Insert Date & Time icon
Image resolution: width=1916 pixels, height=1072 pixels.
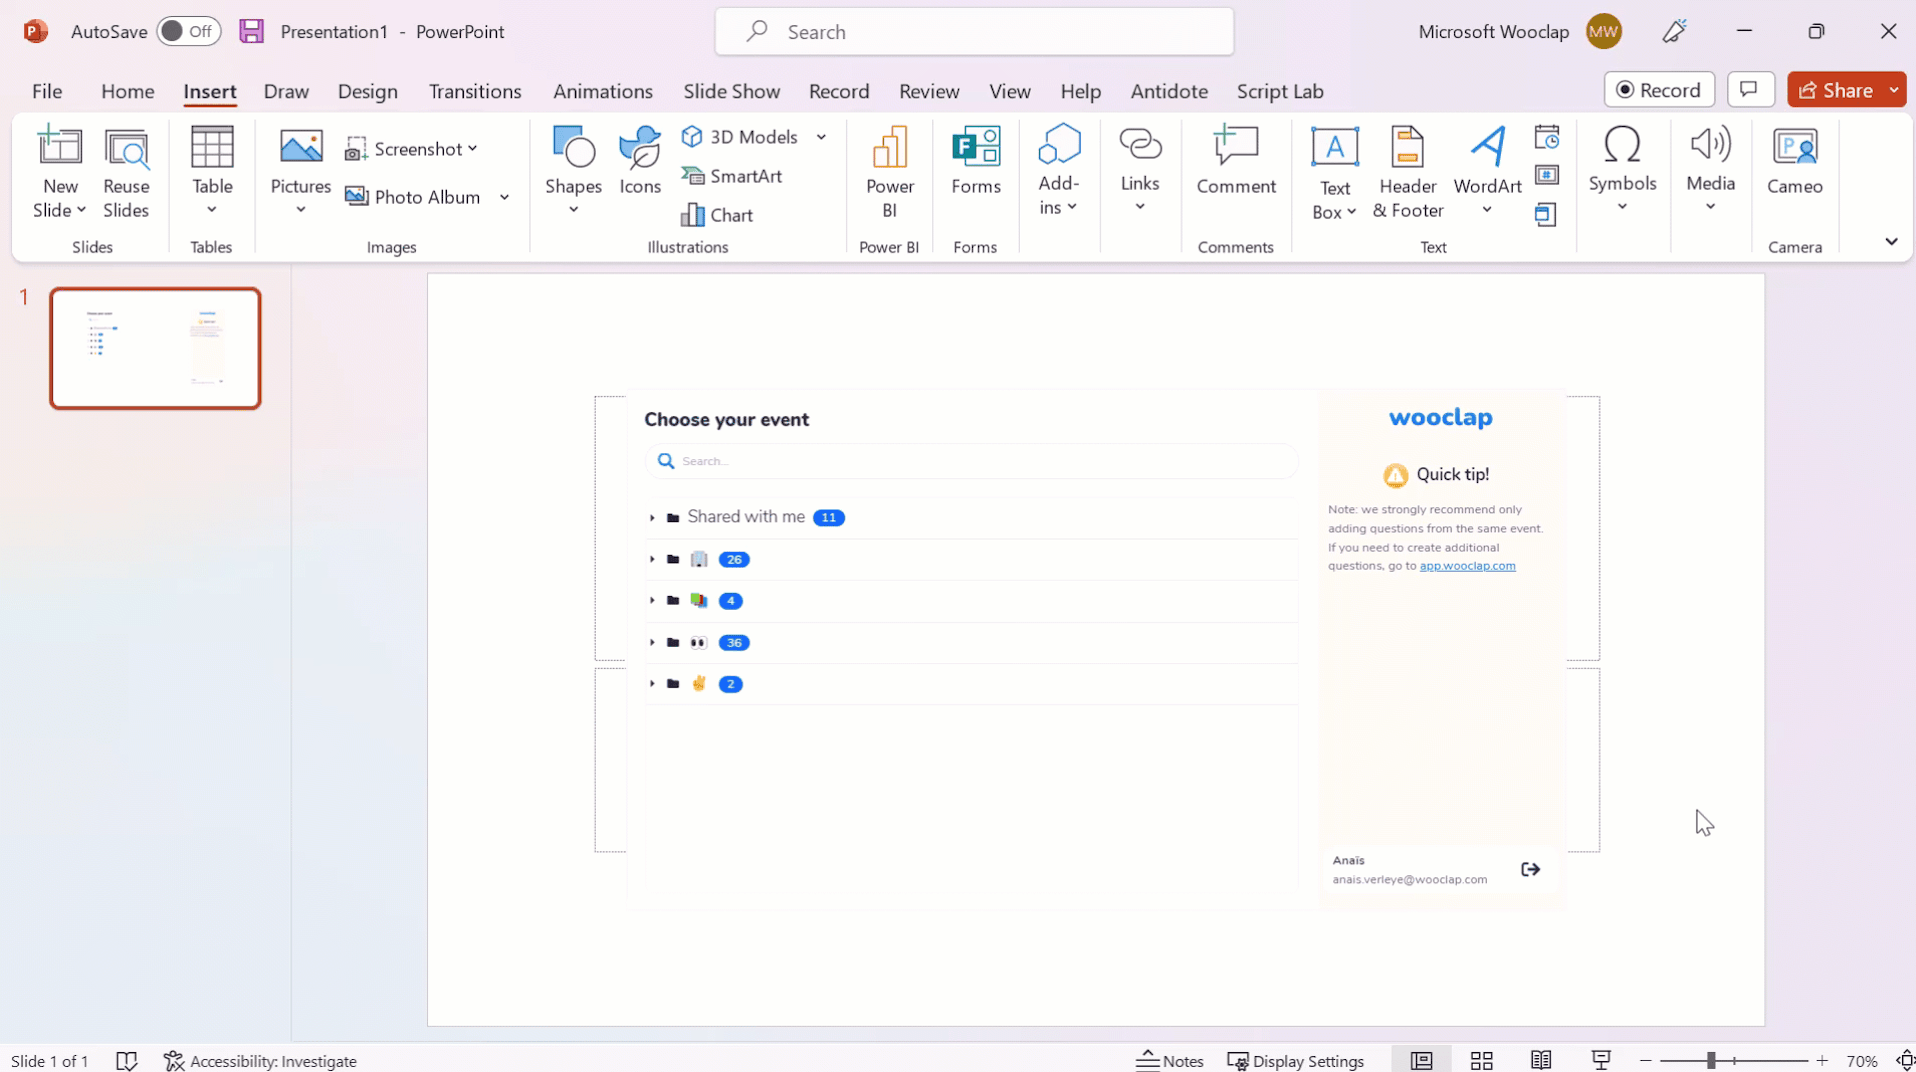point(1547,137)
